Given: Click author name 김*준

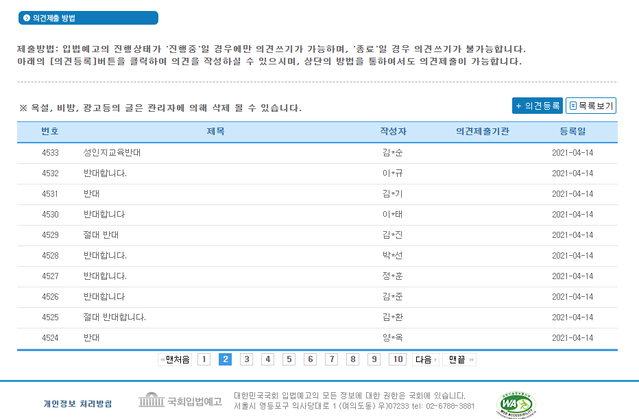Looking at the screenshot, I should click(392, 297).
